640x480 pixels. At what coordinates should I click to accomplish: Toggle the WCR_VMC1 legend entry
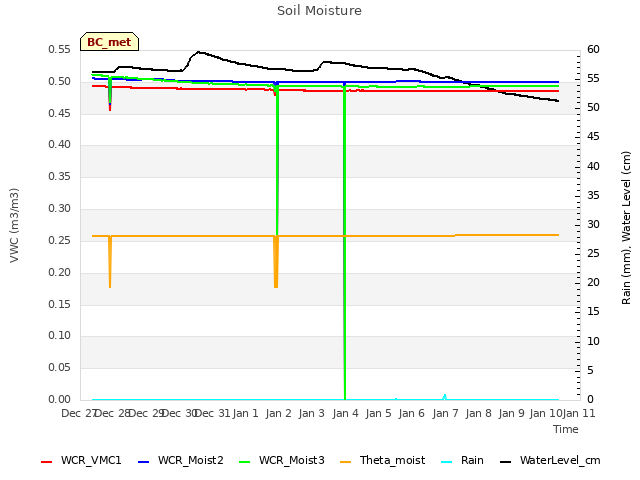[x=81, y=461]
